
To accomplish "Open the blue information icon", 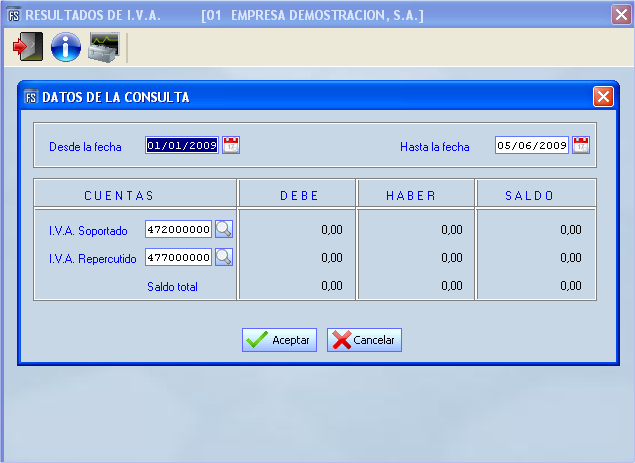I will 66,47.
